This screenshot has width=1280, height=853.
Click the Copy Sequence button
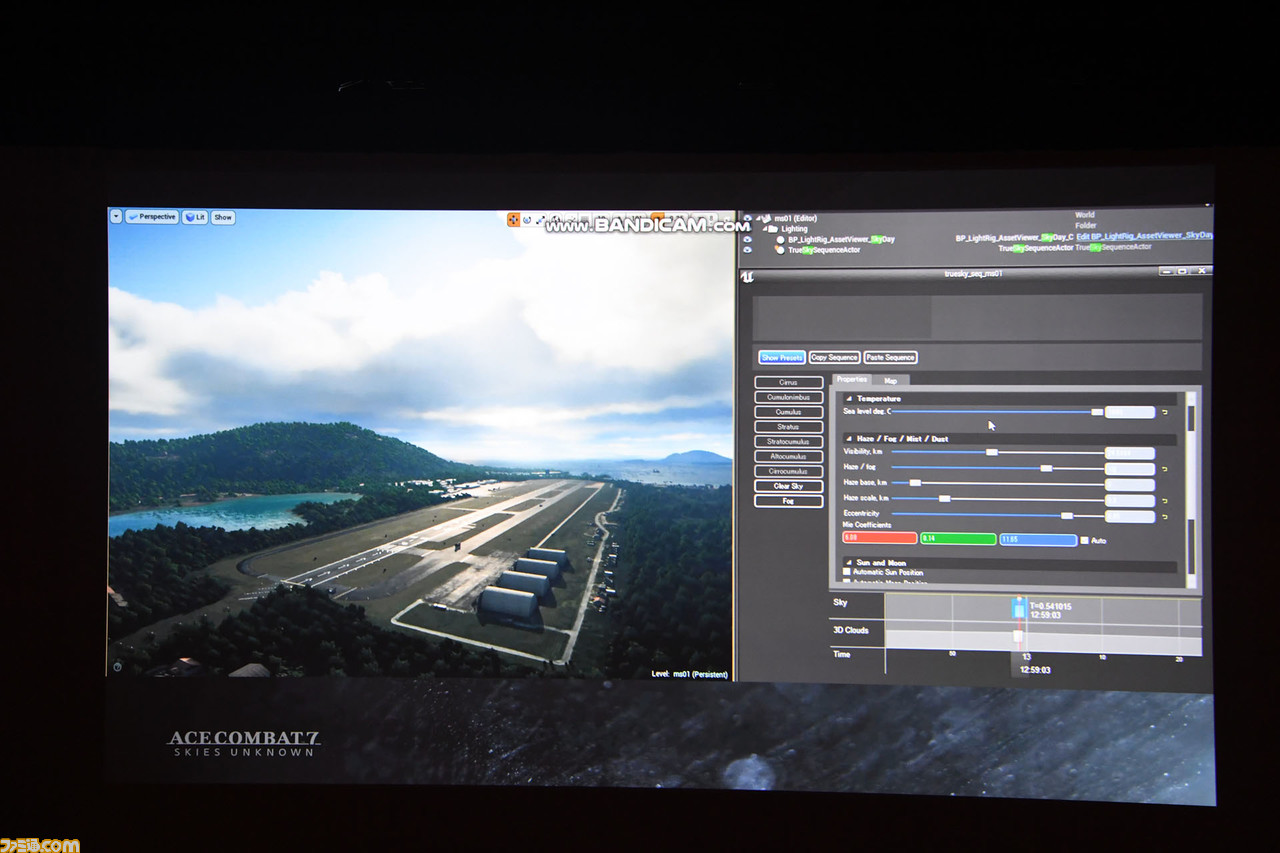[x=834, y=357]
